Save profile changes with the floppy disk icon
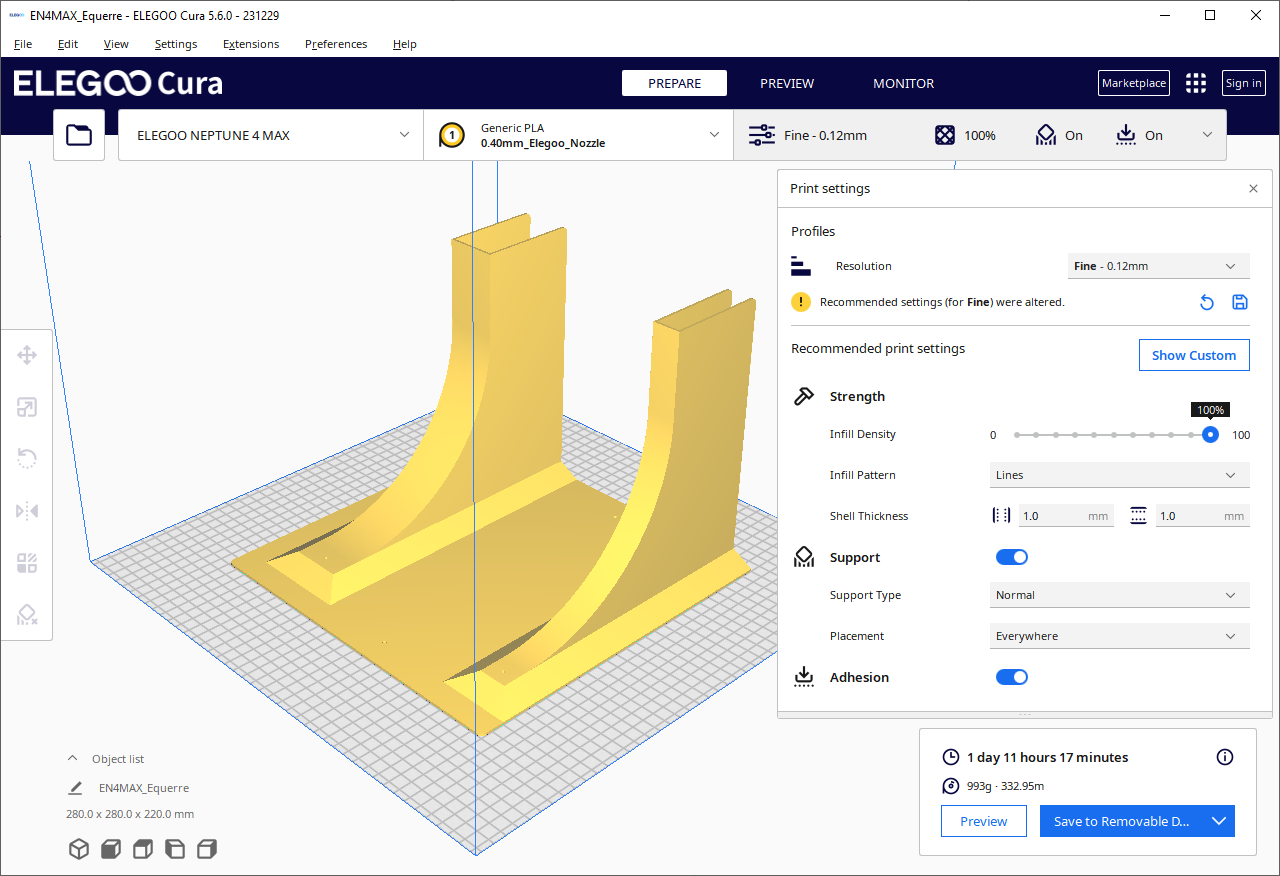This screenshot has width=1280, height=876. [1239, 302]
